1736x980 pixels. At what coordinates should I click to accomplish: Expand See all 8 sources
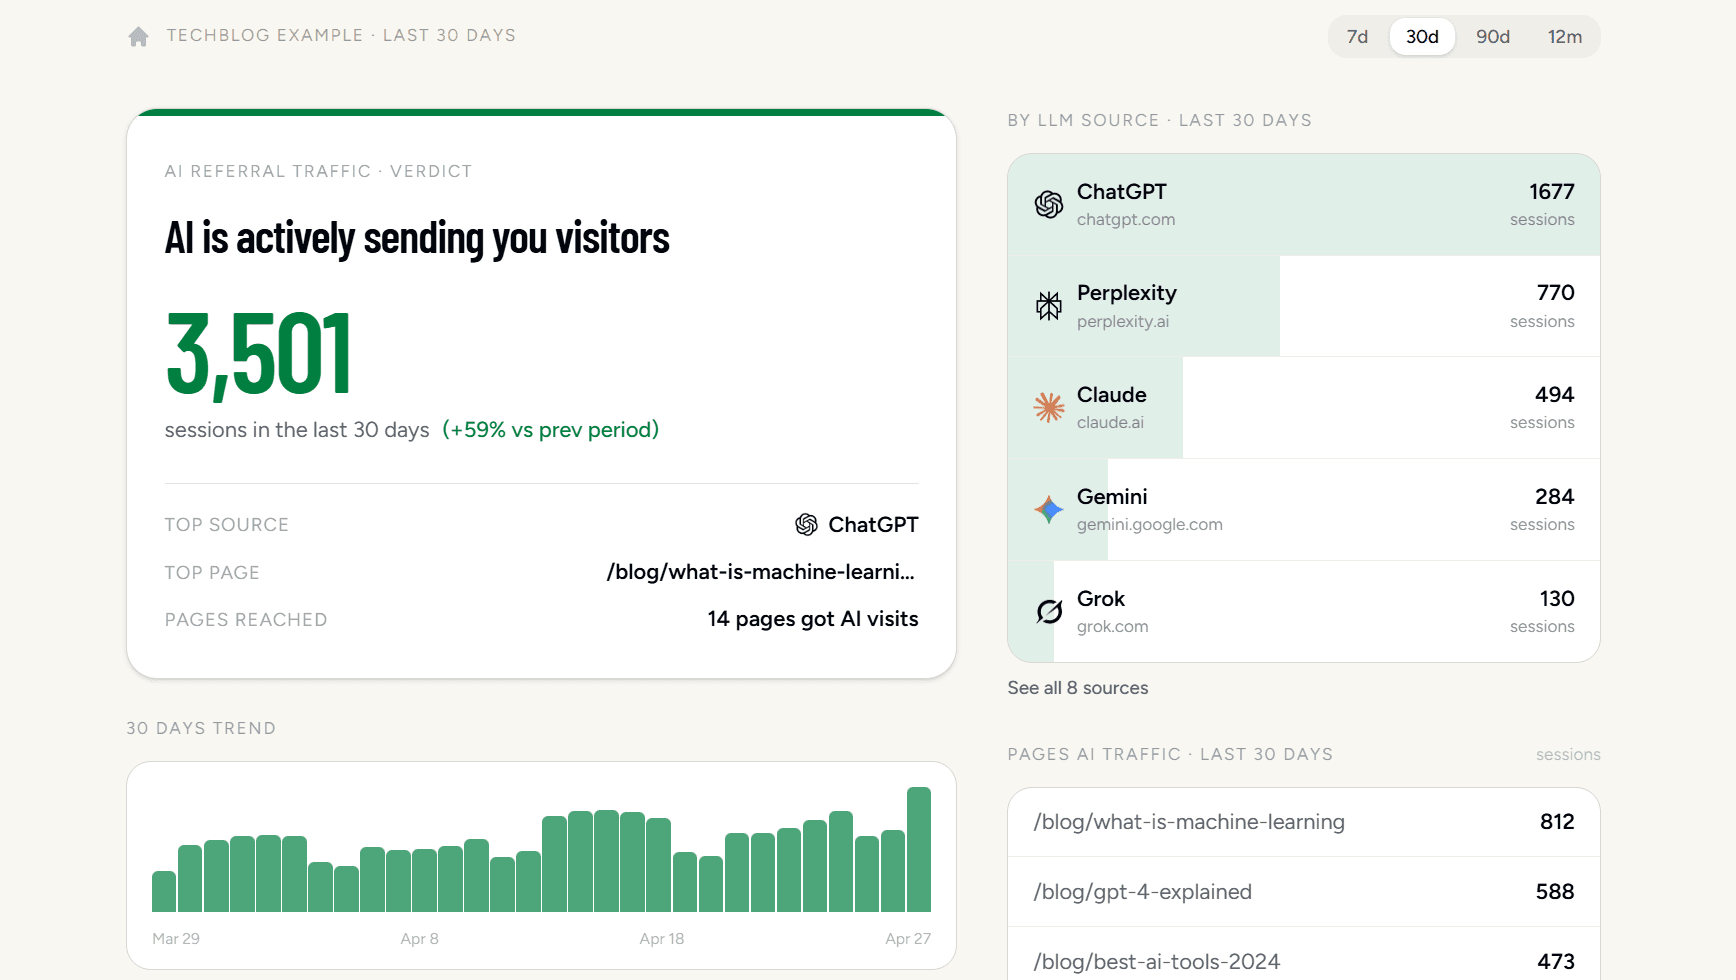1078,688
